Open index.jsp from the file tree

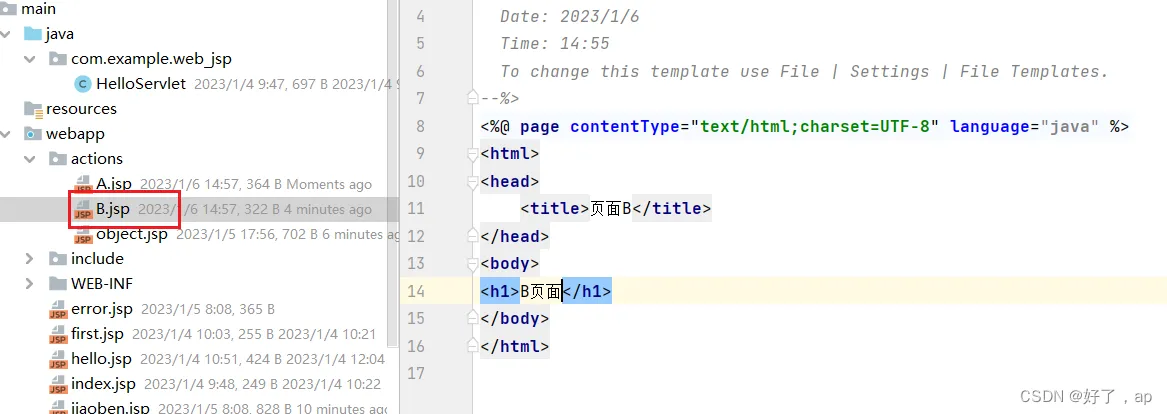[x=103, y=384]
